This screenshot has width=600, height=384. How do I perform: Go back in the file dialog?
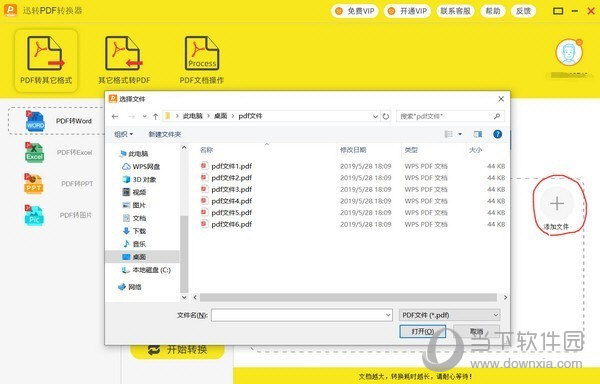tap(115, 116)
